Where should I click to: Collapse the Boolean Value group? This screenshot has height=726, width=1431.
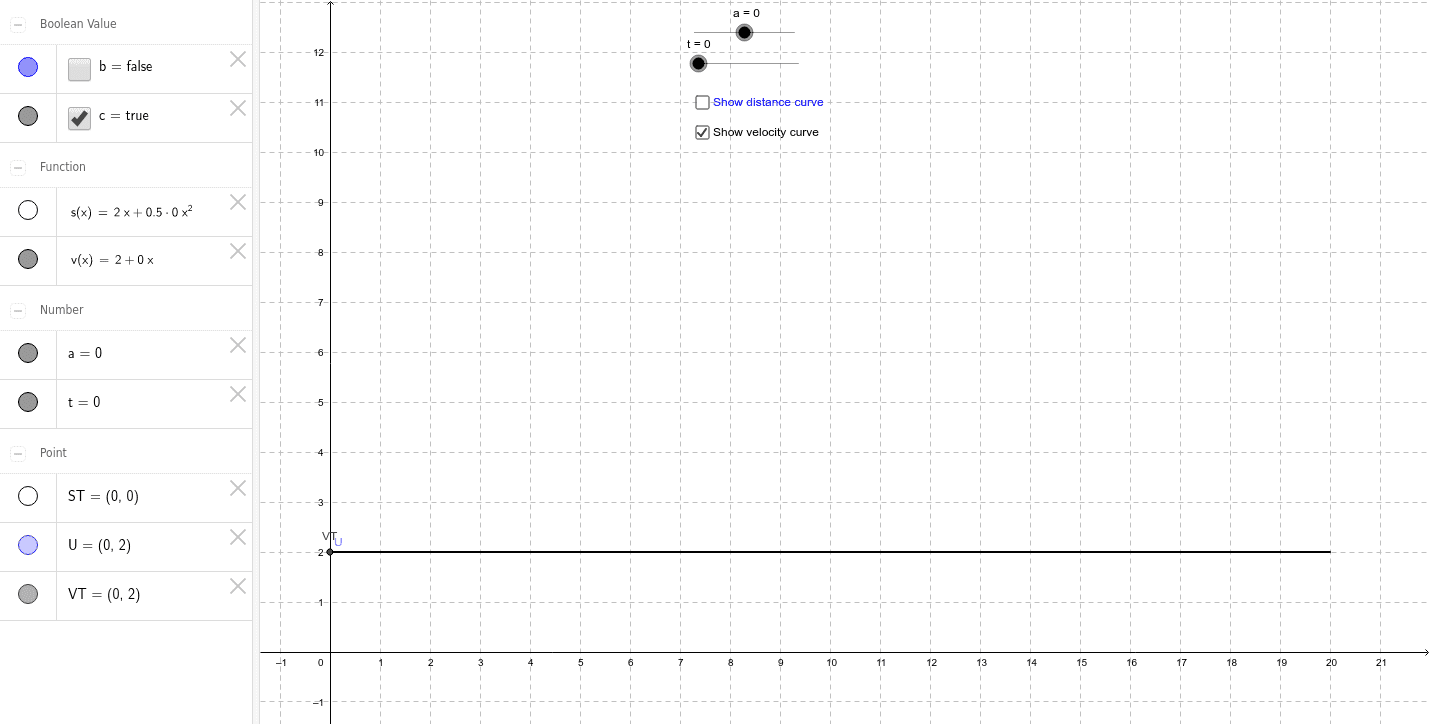(x=18, y=24)
